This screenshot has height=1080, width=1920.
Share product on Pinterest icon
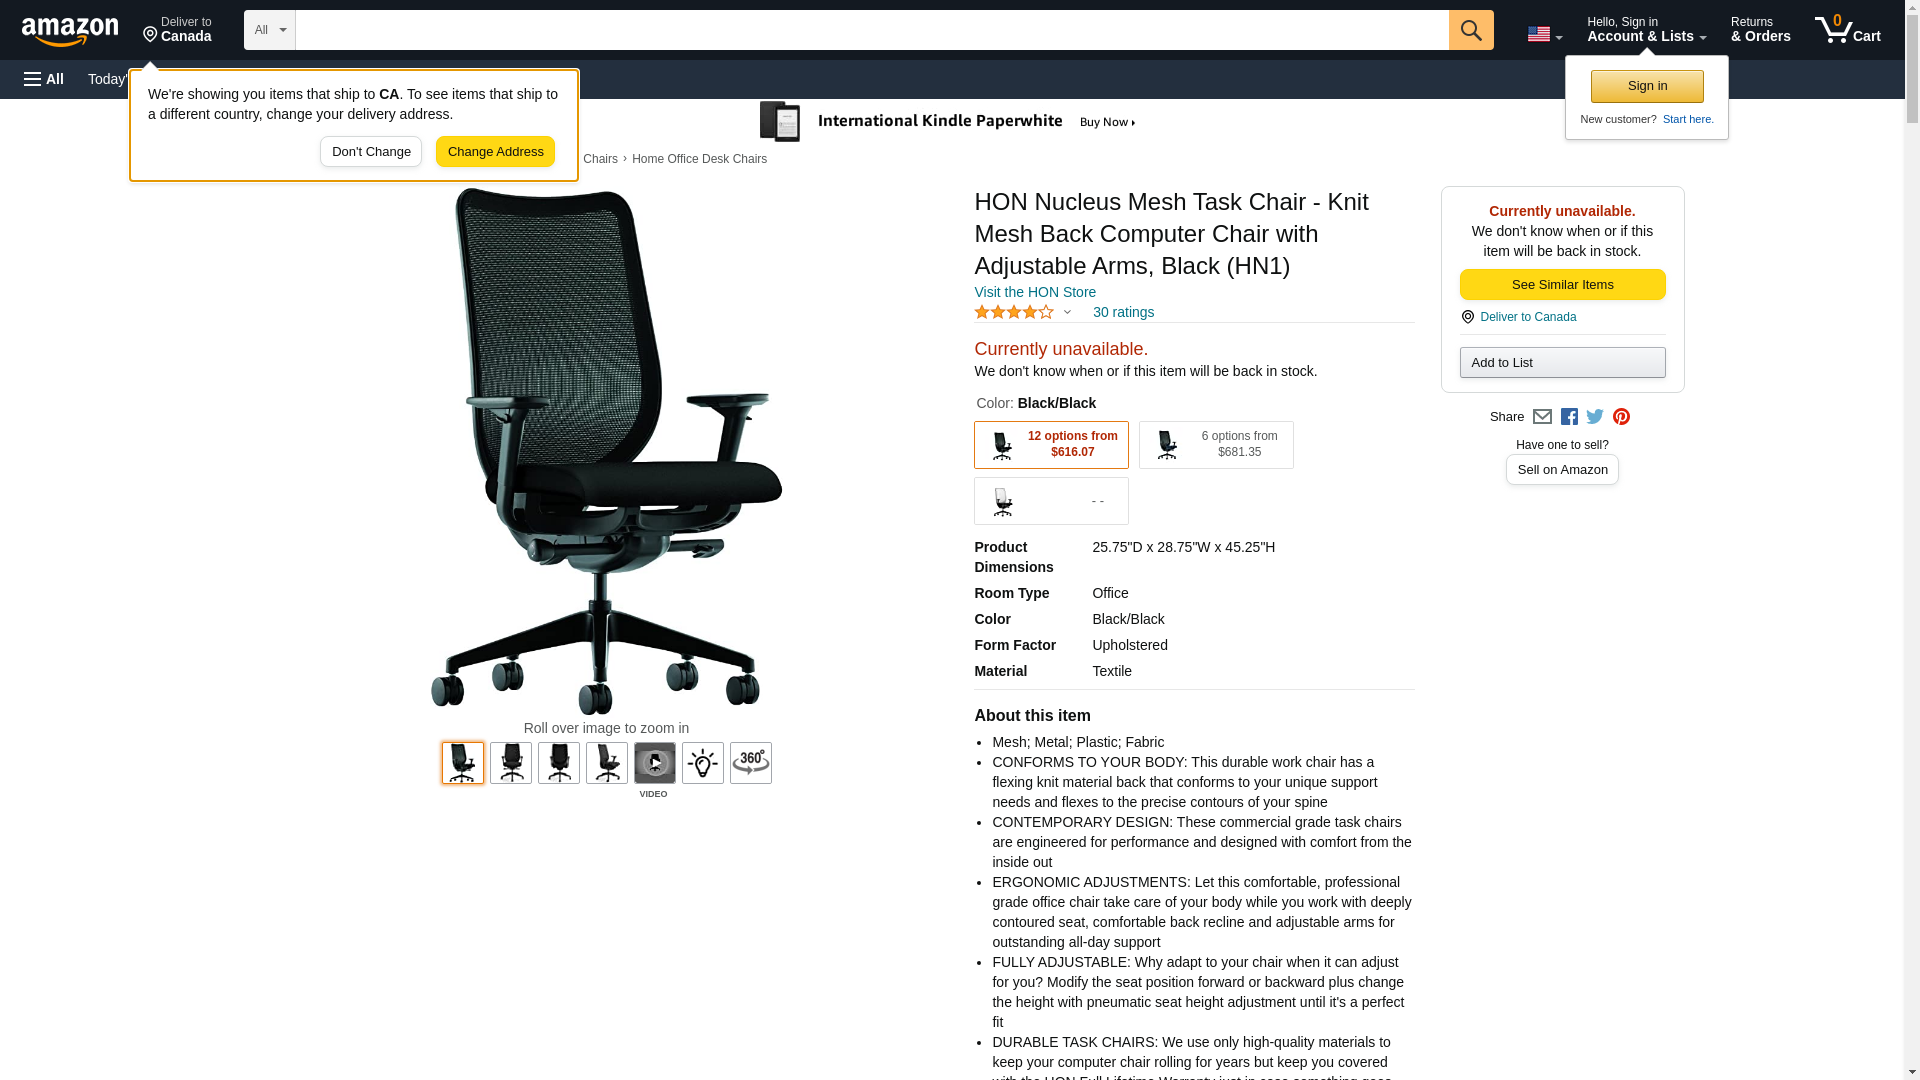pyautogui.click(x=1621, y=417)
